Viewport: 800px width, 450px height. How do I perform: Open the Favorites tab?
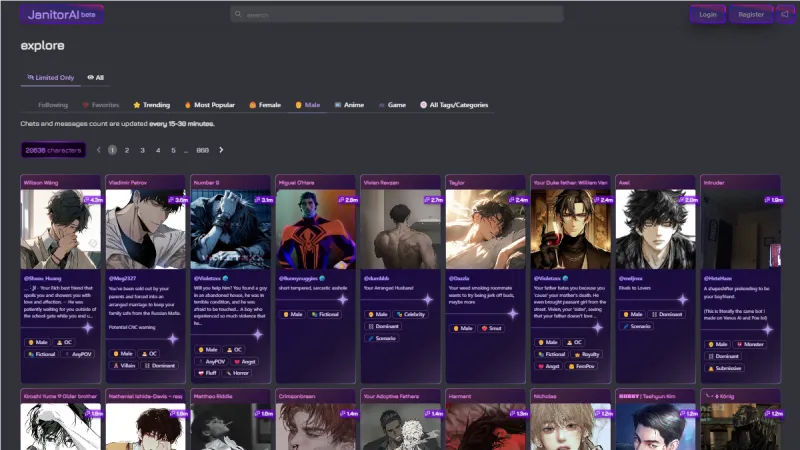click(x=101, y=105)
